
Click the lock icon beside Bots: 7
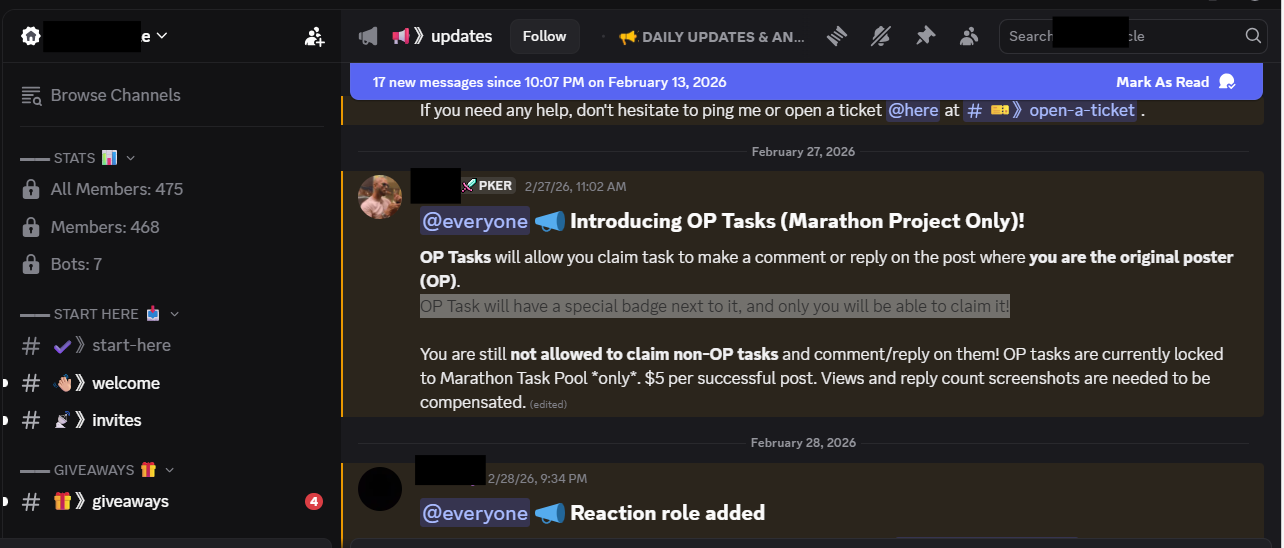pos(31,264)
